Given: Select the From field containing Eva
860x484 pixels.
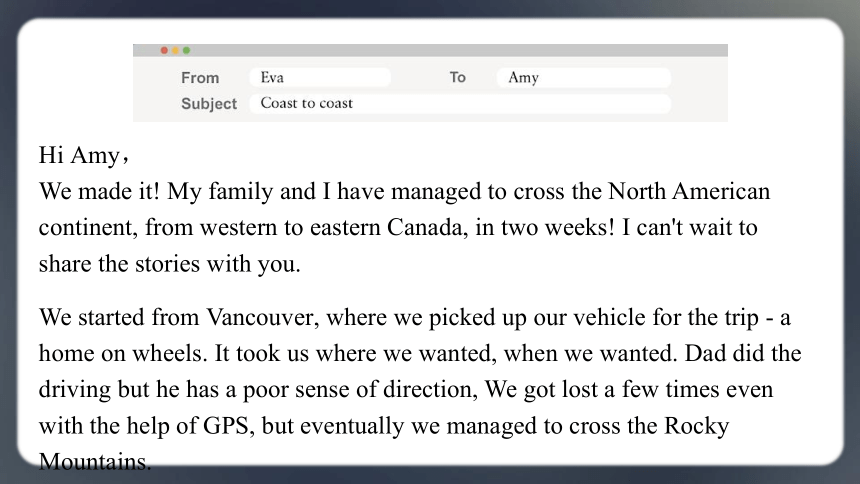Looking at the screenshot, I should tap(320, 77).
